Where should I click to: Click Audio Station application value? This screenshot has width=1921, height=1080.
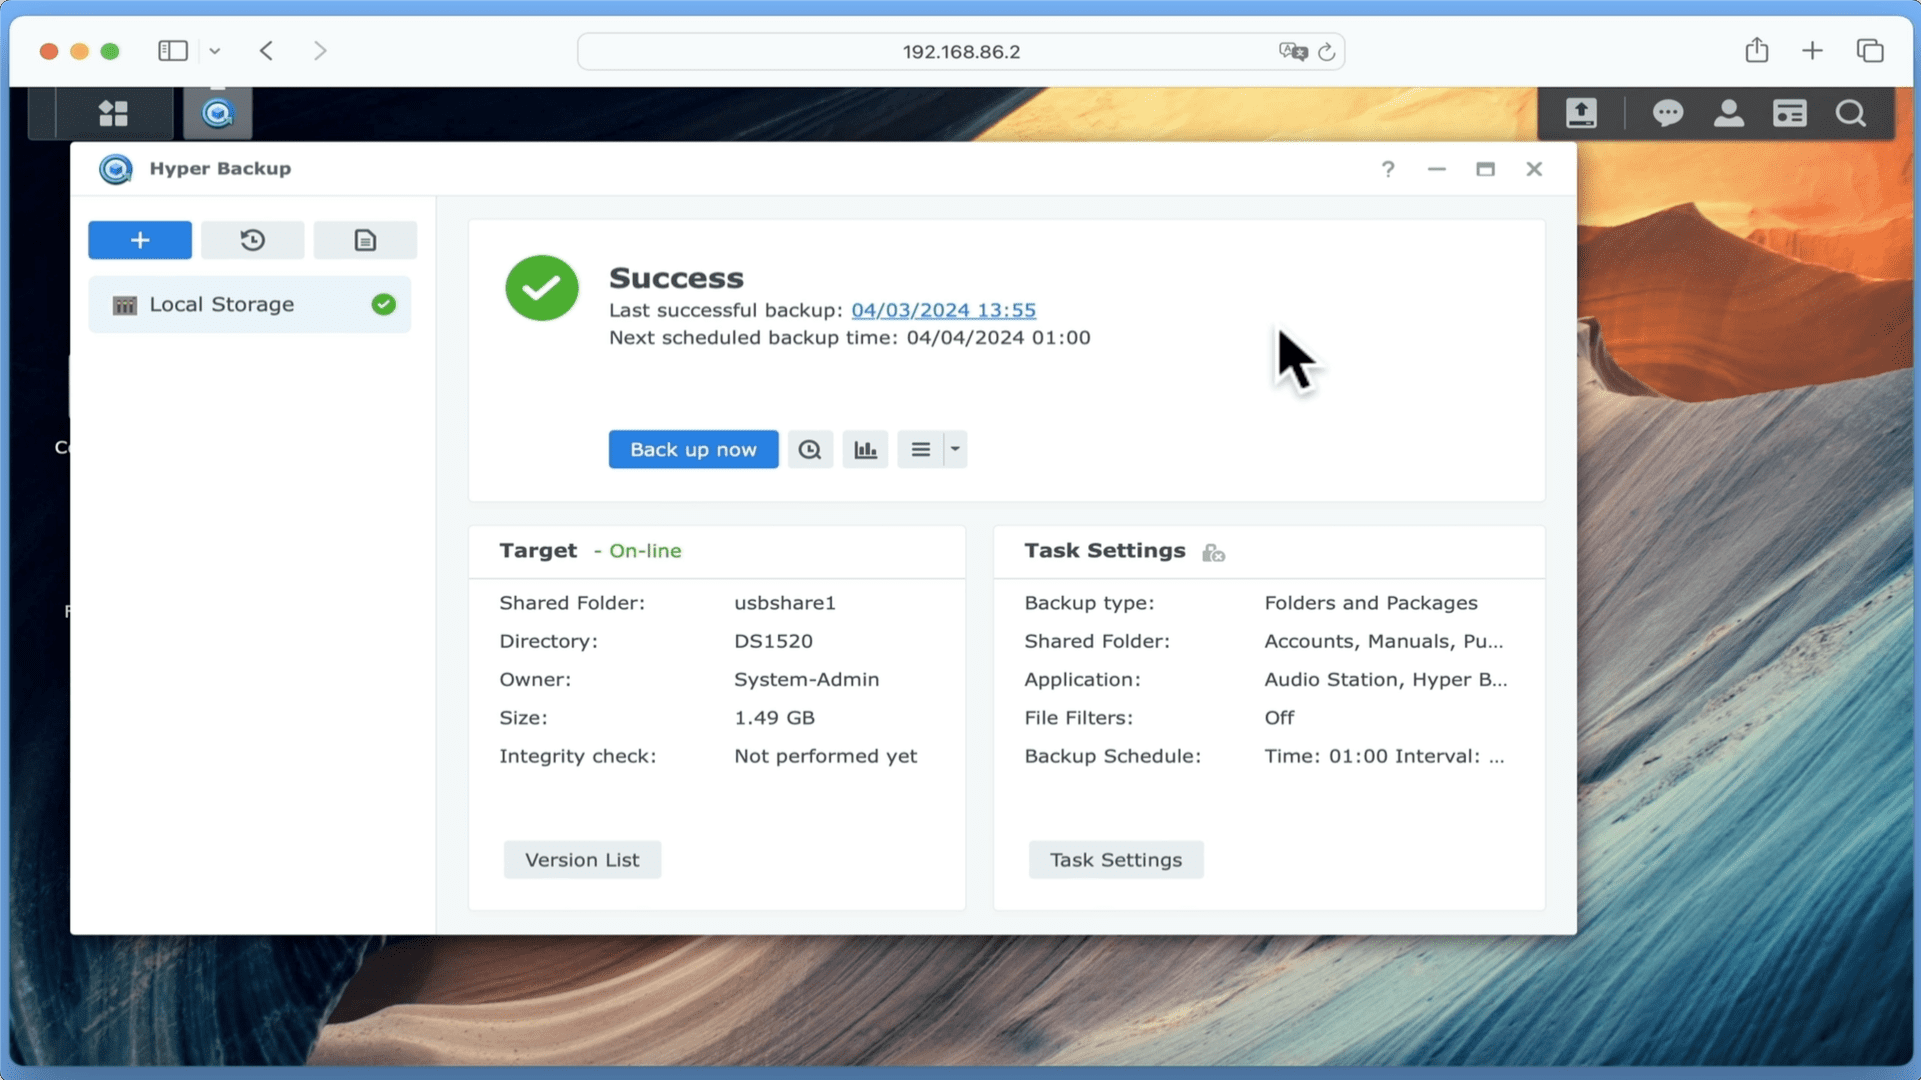1386,679
